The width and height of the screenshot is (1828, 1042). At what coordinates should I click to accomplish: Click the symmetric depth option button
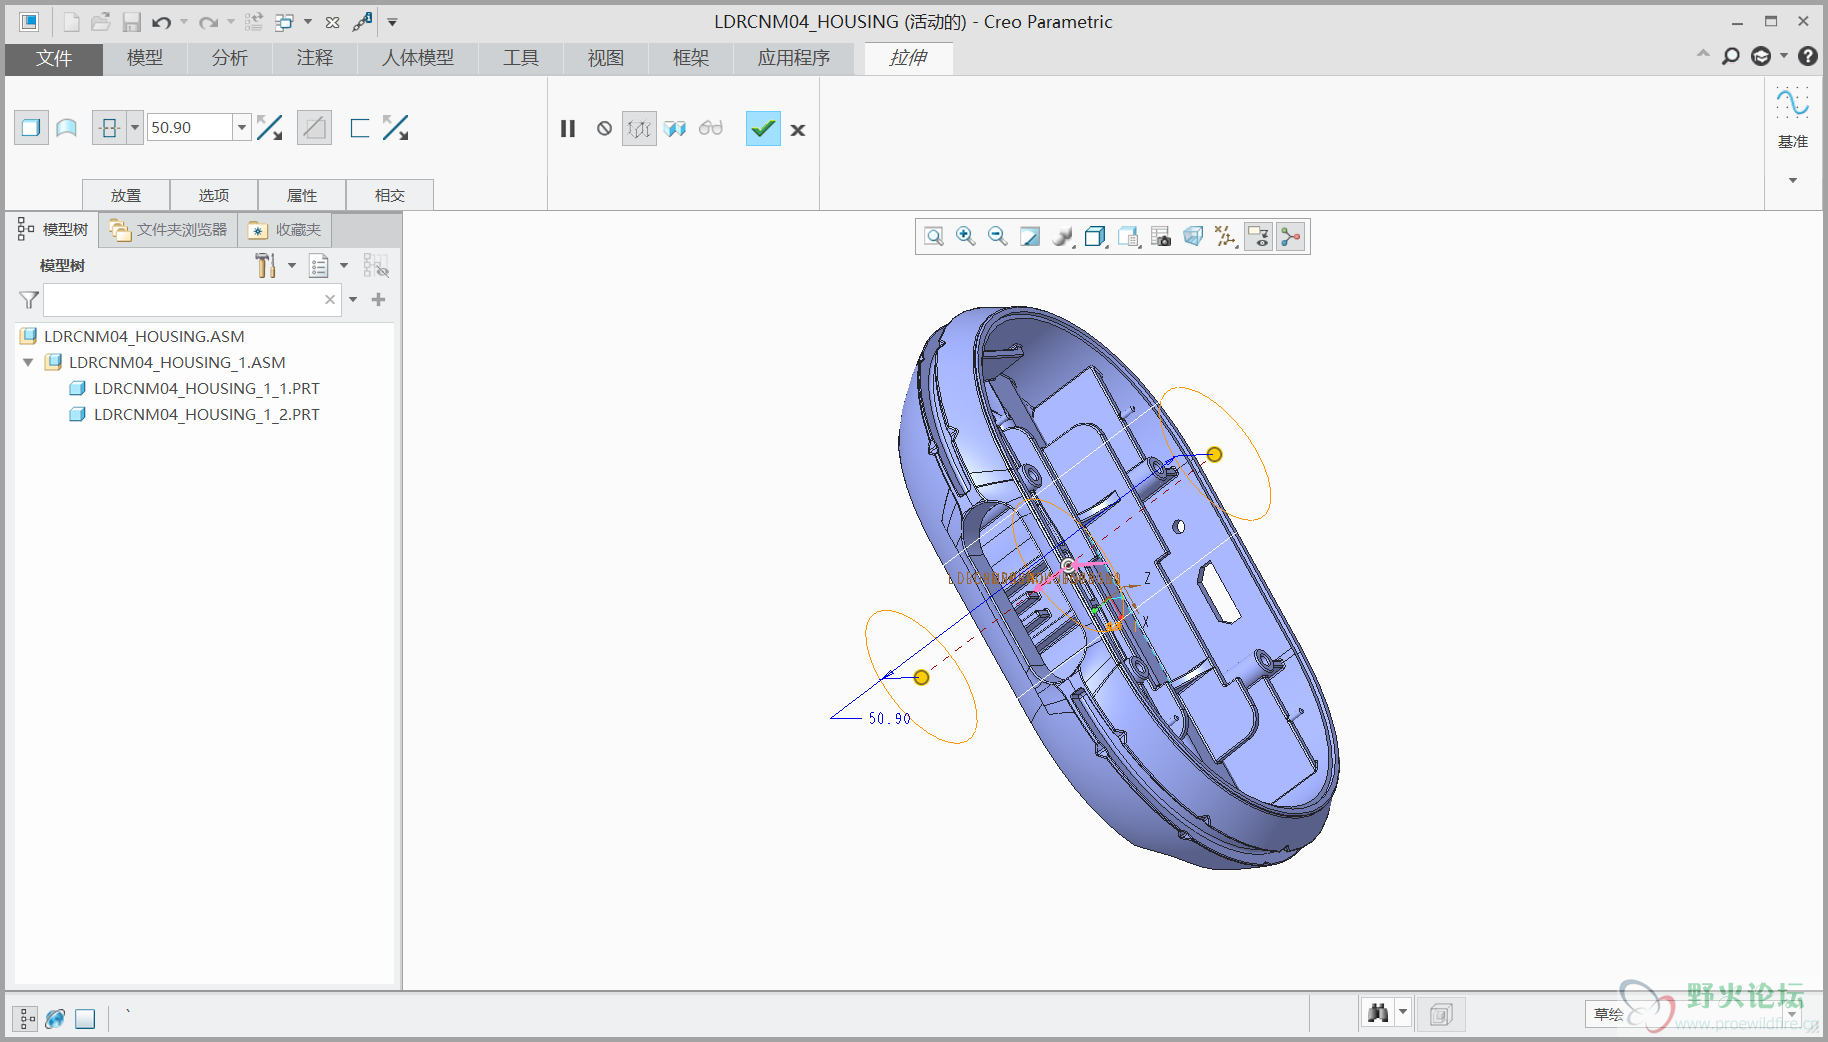pos(110,128)
